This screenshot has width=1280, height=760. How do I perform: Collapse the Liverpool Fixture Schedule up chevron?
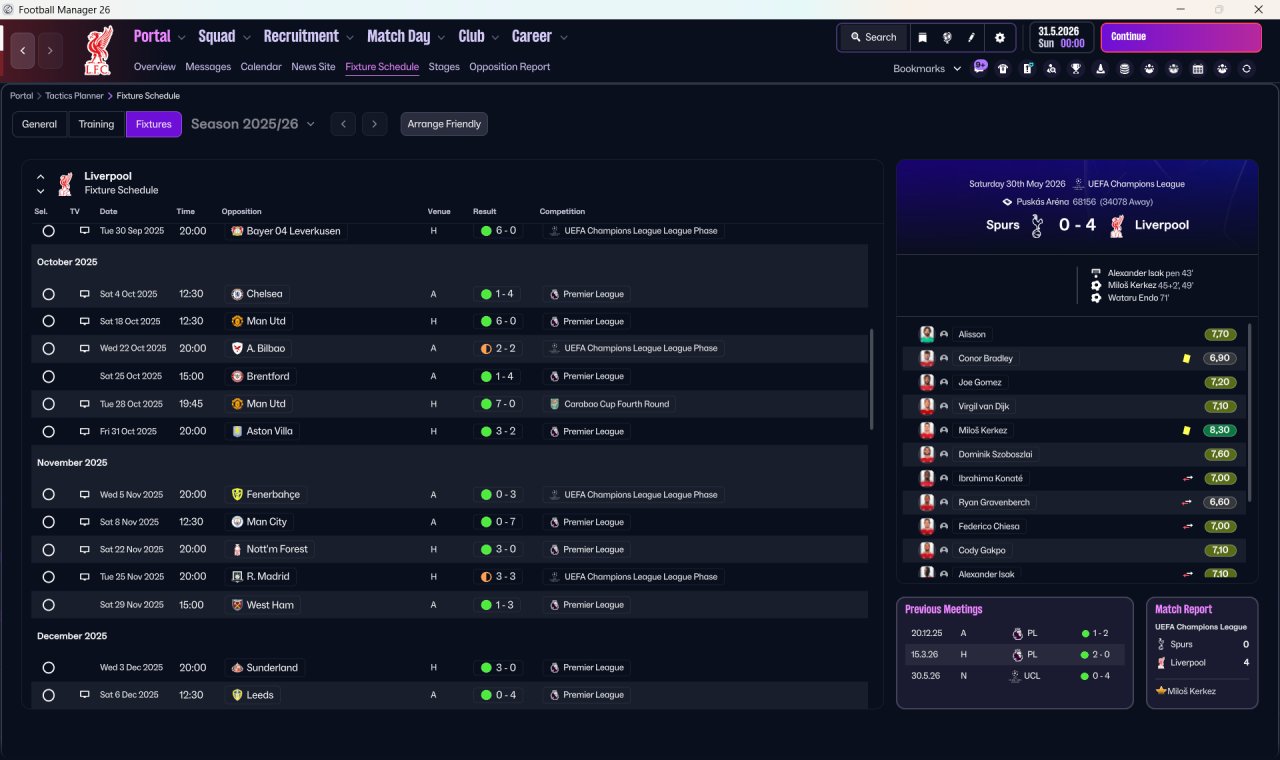pos(41,177)
